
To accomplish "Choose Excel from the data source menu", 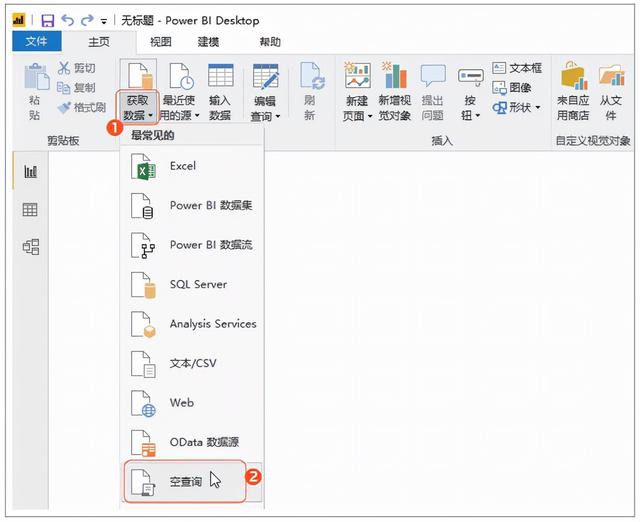I will click(192, 166).
